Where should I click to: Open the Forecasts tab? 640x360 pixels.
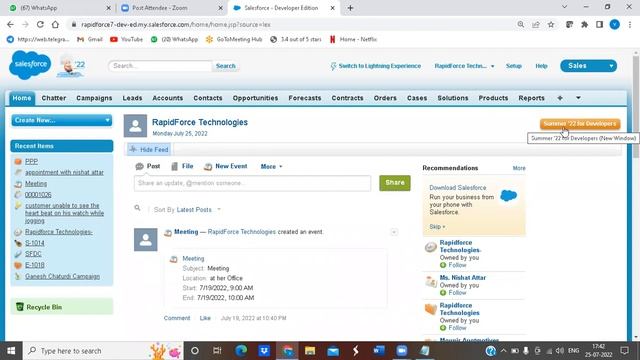coord(304,98)
